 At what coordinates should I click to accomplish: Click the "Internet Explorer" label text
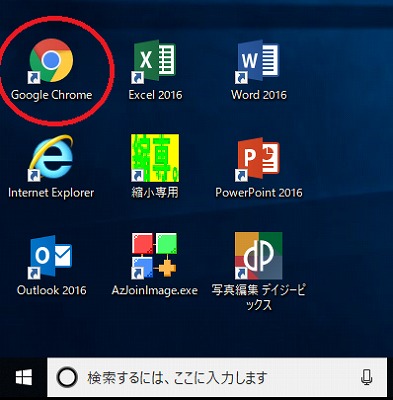click(51, 193)
